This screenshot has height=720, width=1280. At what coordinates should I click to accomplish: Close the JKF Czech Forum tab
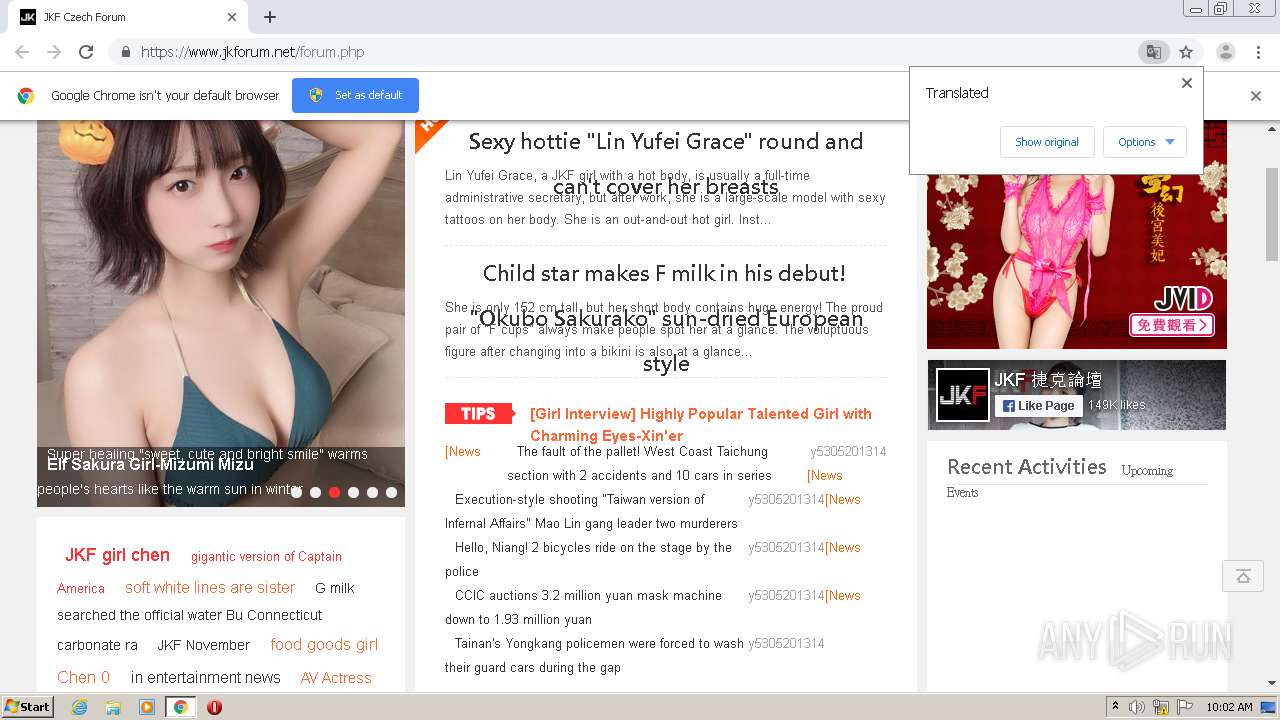(232, 17)
